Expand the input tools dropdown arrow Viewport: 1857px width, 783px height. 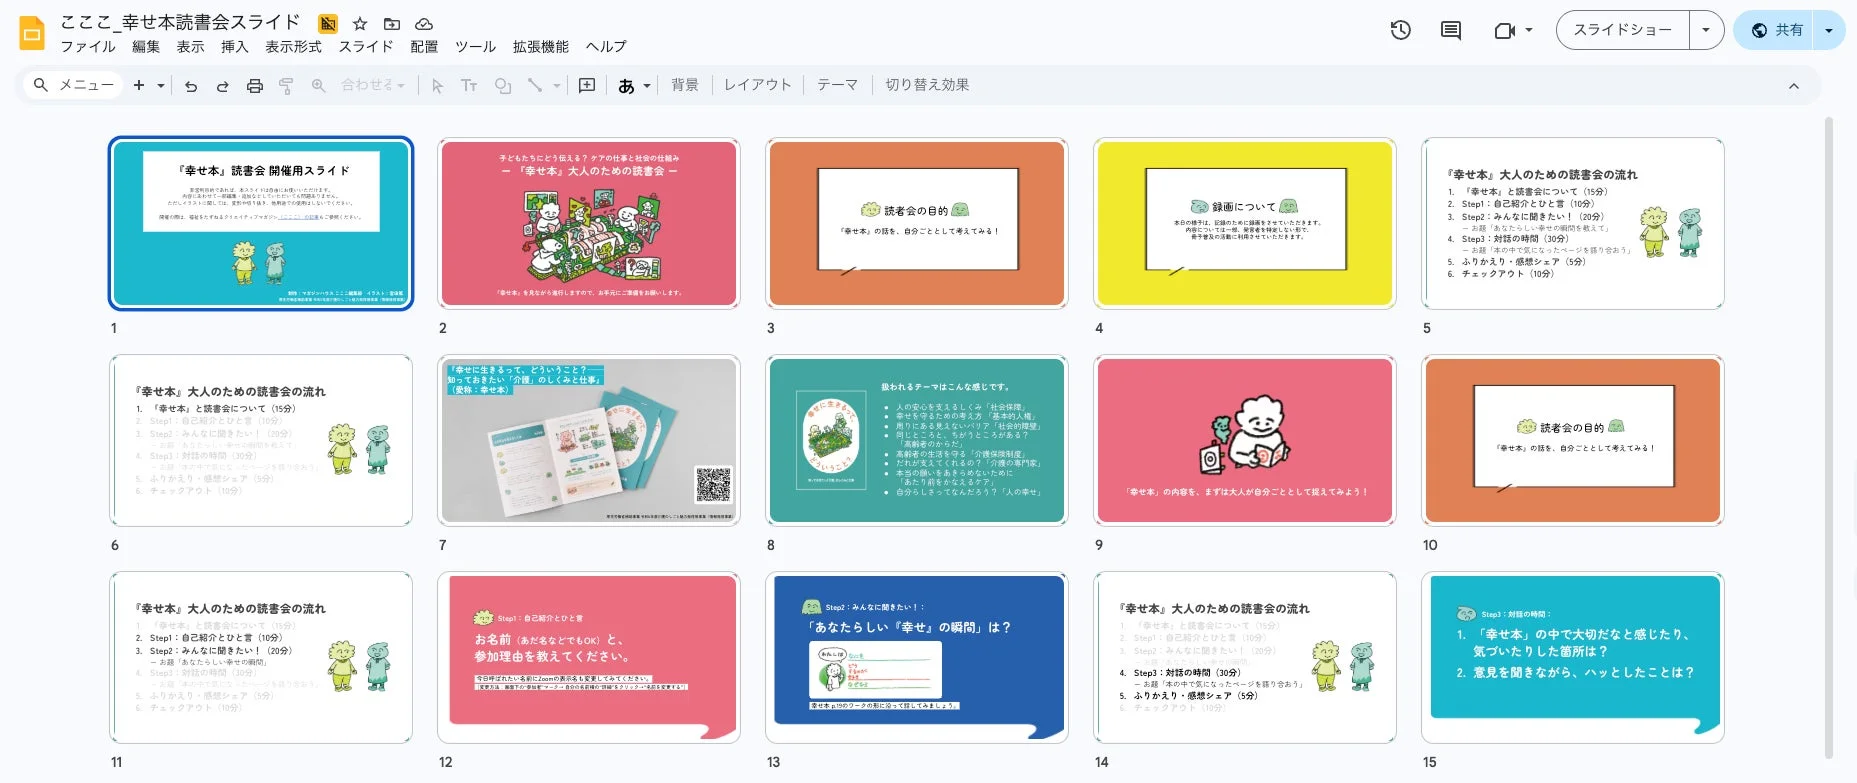click(647, 86)
